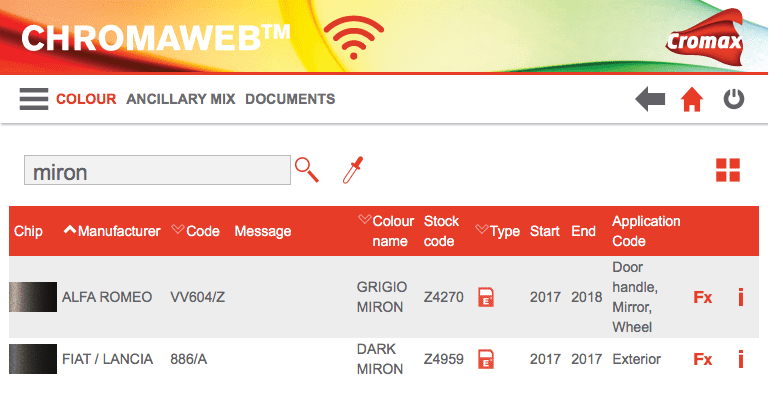Open formula Fx for GRIGIO MIRON
Image resolution: width=783 pixels, height=393 pixels.
click(x=702, y=297)
